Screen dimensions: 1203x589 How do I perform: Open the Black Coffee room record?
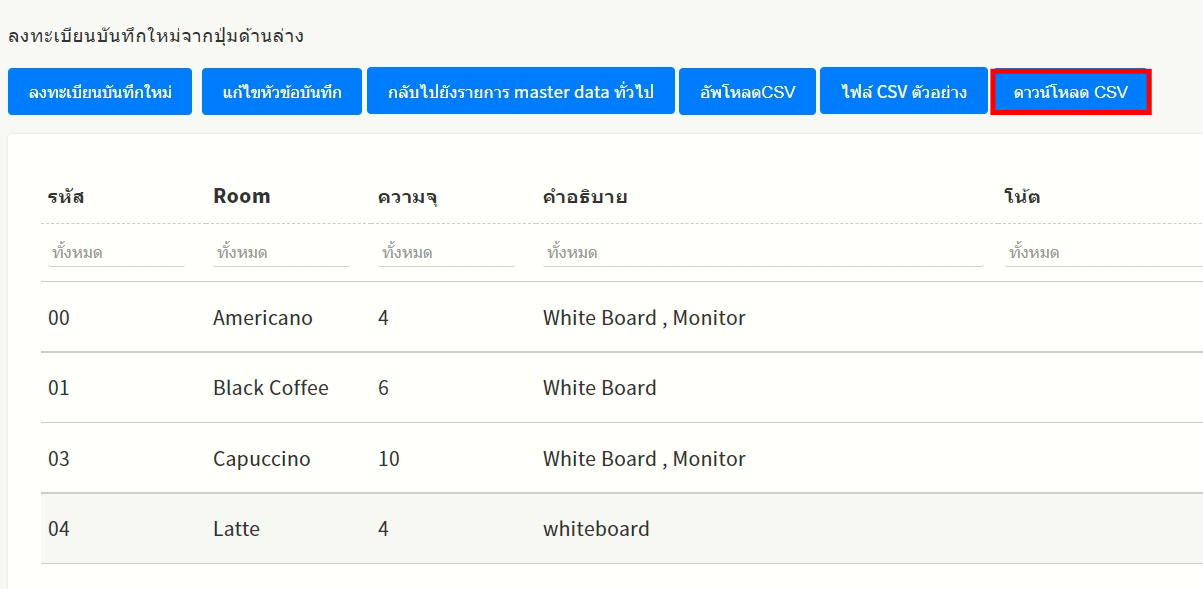270,388
